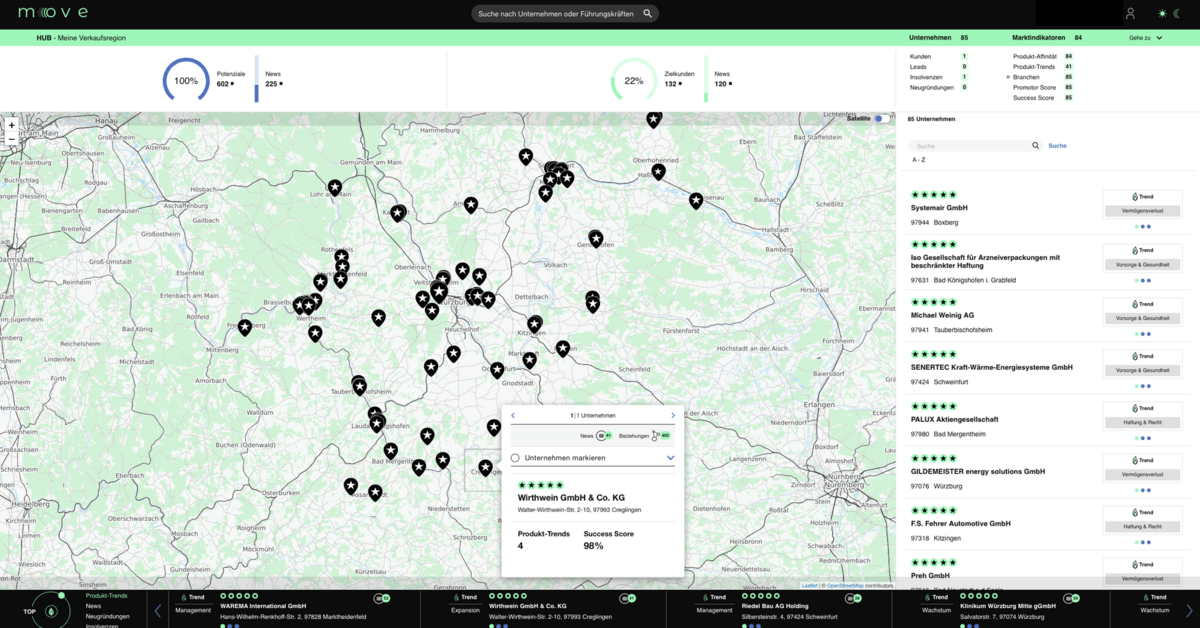Select Insolvenzen filter under Unternehmen

[x=926, y=77]
